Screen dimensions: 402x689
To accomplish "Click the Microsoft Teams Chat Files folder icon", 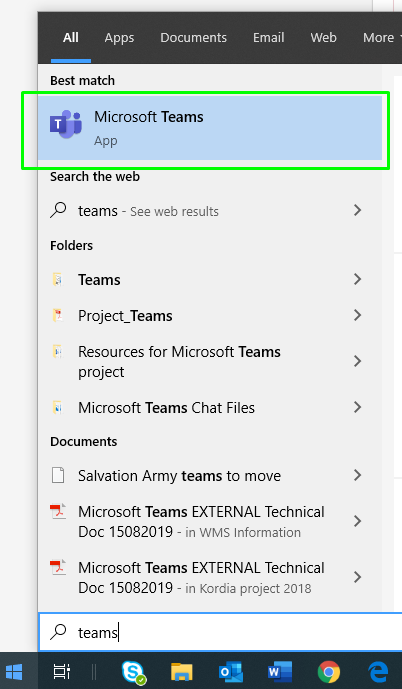I will [x=58, y=407].
